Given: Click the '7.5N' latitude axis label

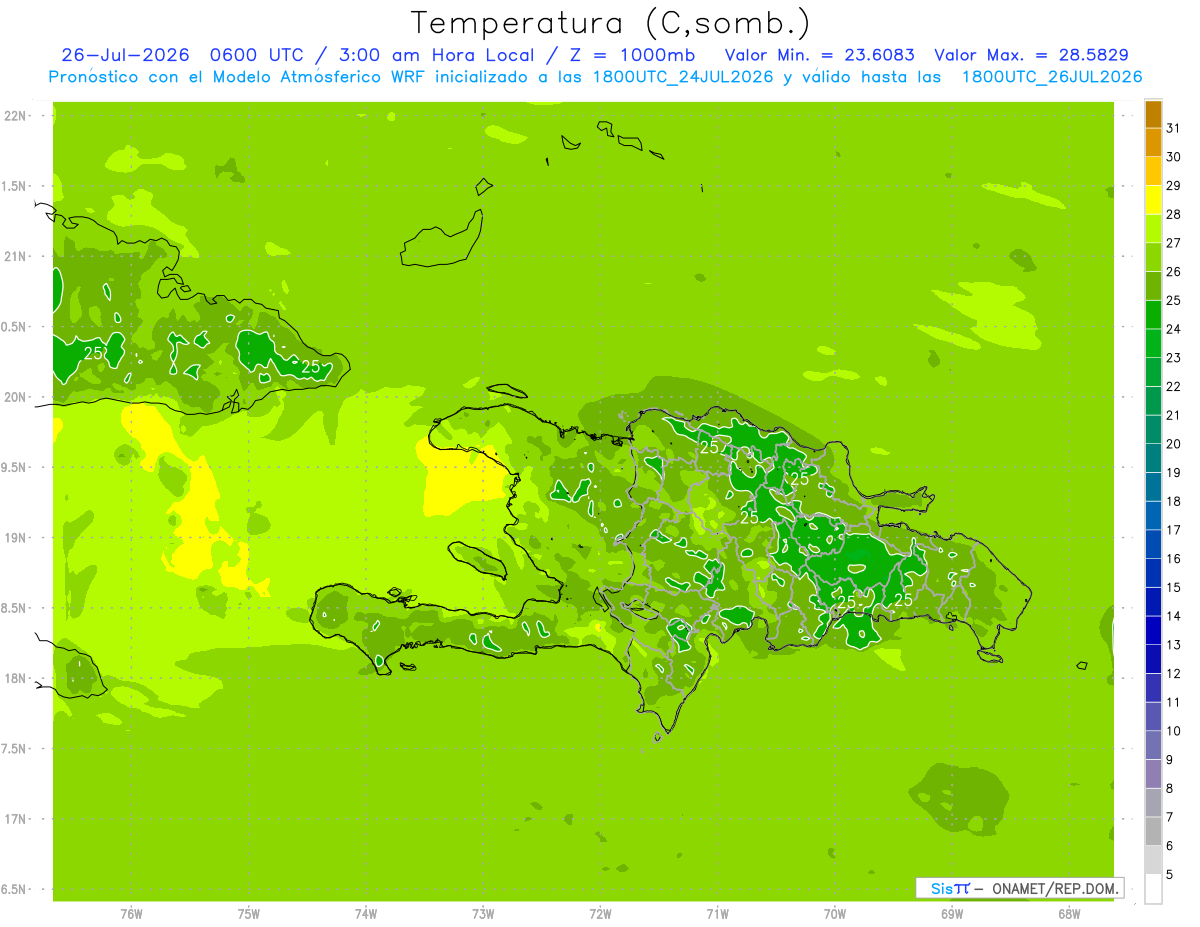Looking at the screenshot, I should pyautogui.click(x=15, y=749).
